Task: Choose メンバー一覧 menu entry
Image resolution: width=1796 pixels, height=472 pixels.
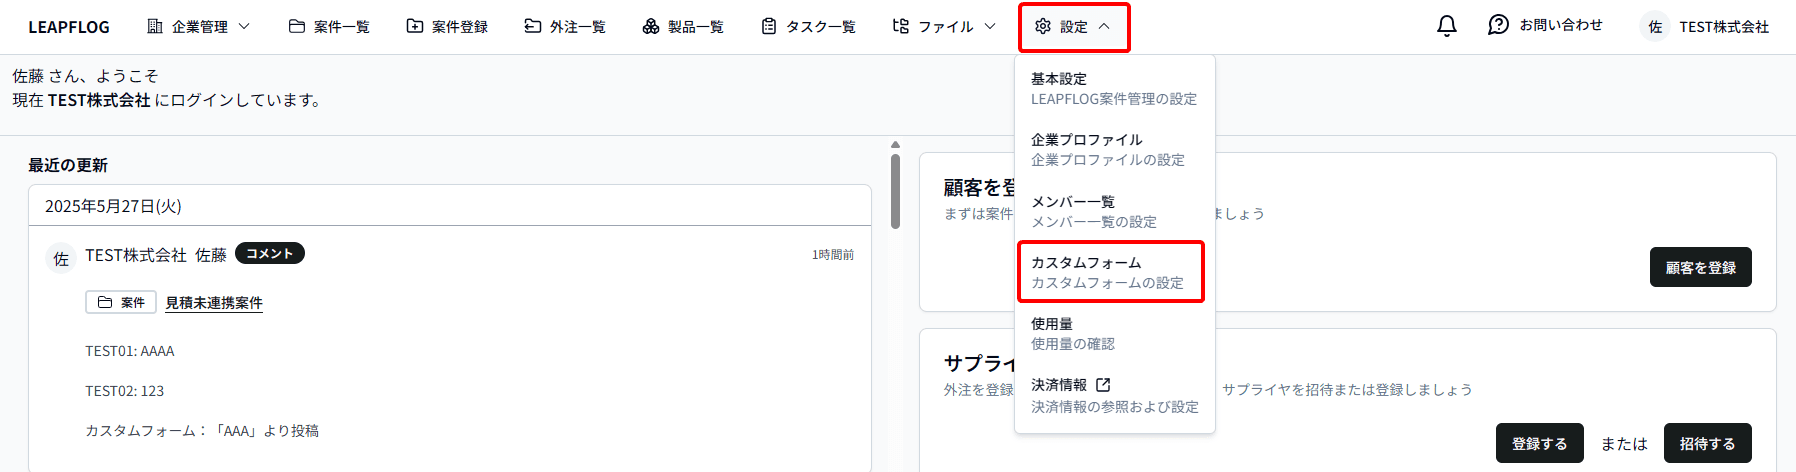Action: point(1093,211)
